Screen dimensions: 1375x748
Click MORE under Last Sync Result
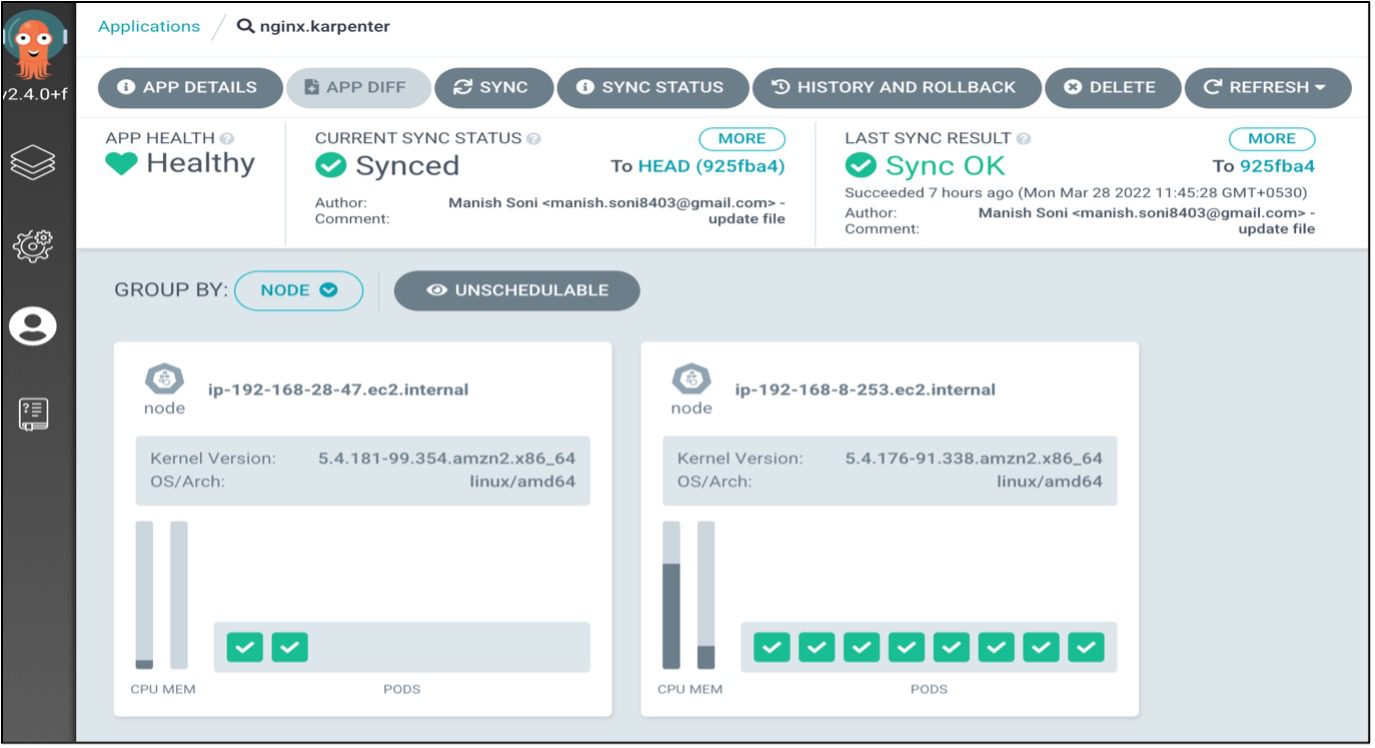(x=1272, y=139)
